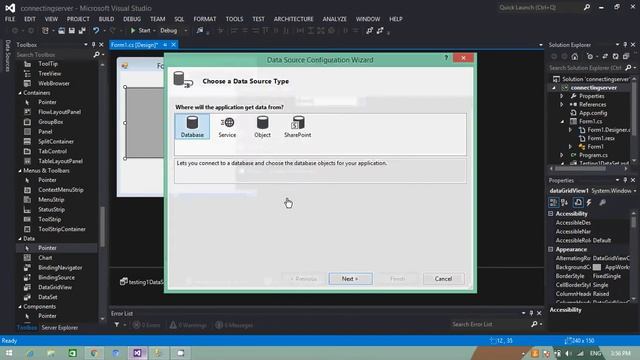This screenshot has width=640, height=360.
Task: Open Visual Studio from the Windows taskbar
Action: (x=138, y=353)
